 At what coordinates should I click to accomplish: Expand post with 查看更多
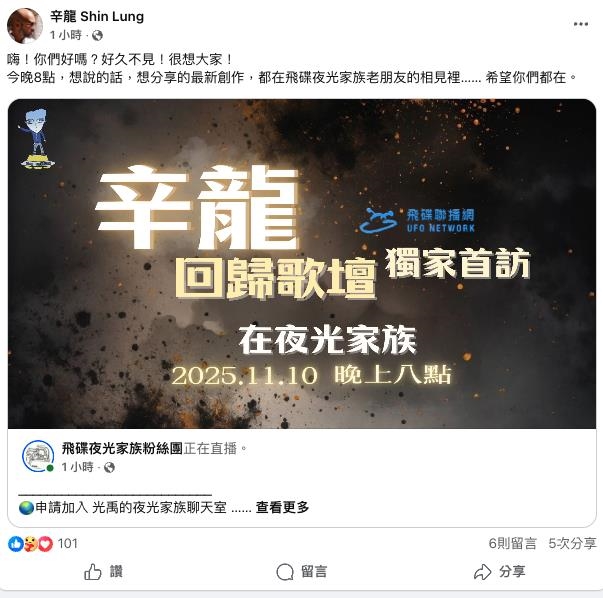click(282, 507)
